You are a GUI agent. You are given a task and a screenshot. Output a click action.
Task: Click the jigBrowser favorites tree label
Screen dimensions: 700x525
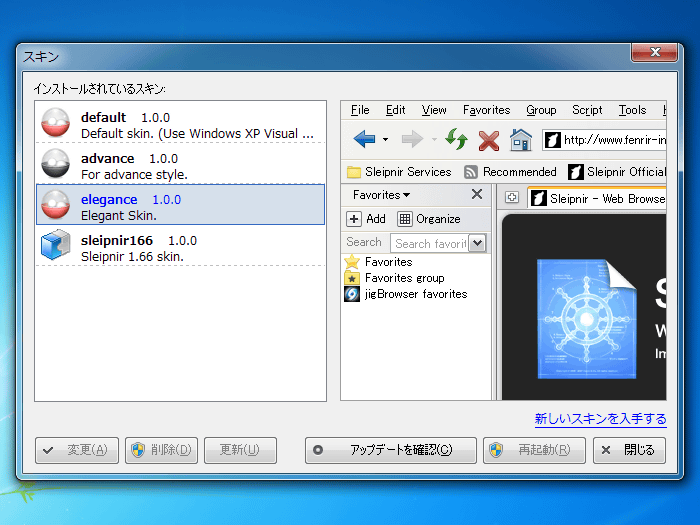(416, 294)
